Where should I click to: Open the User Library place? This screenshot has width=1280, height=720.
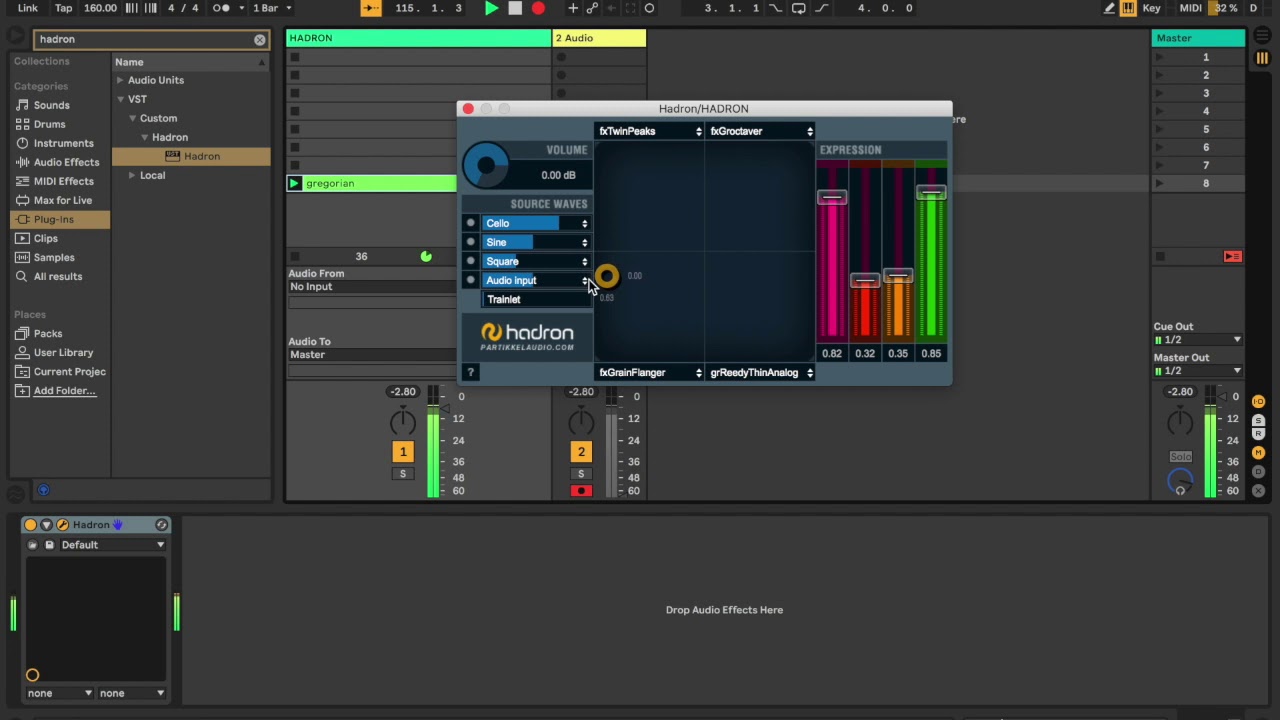coord(63,352)
